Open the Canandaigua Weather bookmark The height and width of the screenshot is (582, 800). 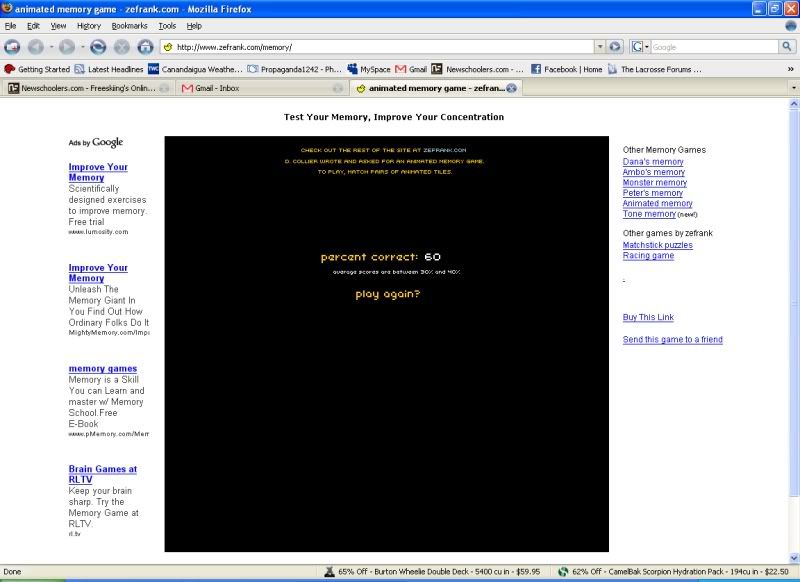195,69
